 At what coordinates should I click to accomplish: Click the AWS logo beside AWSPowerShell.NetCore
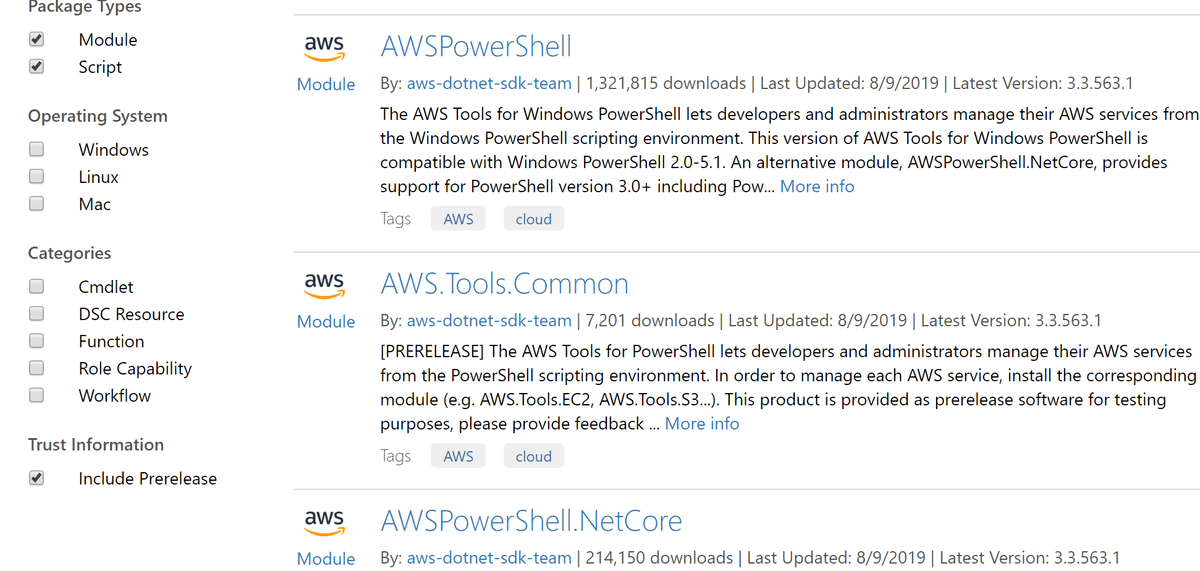pos(324,521)
